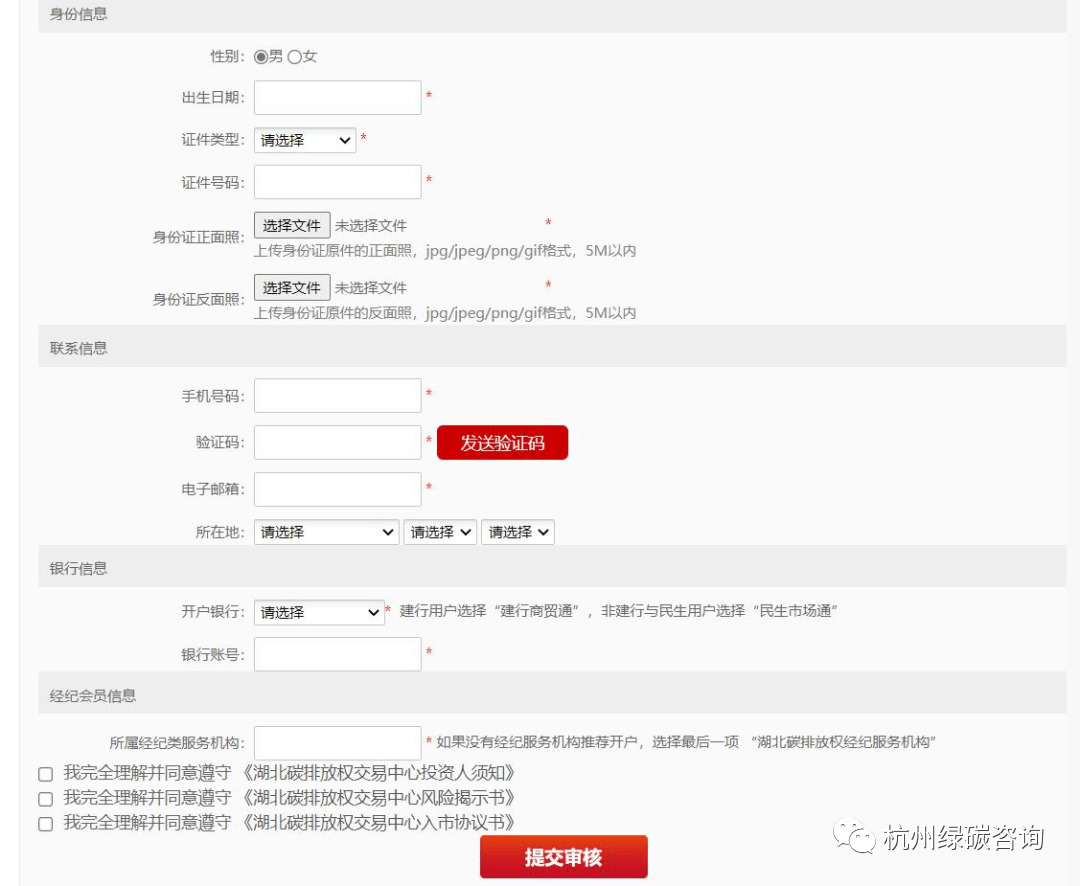Screen dimensions: 1080x886
Task: Click the 出生日期 birth date field
Action: 337,97
